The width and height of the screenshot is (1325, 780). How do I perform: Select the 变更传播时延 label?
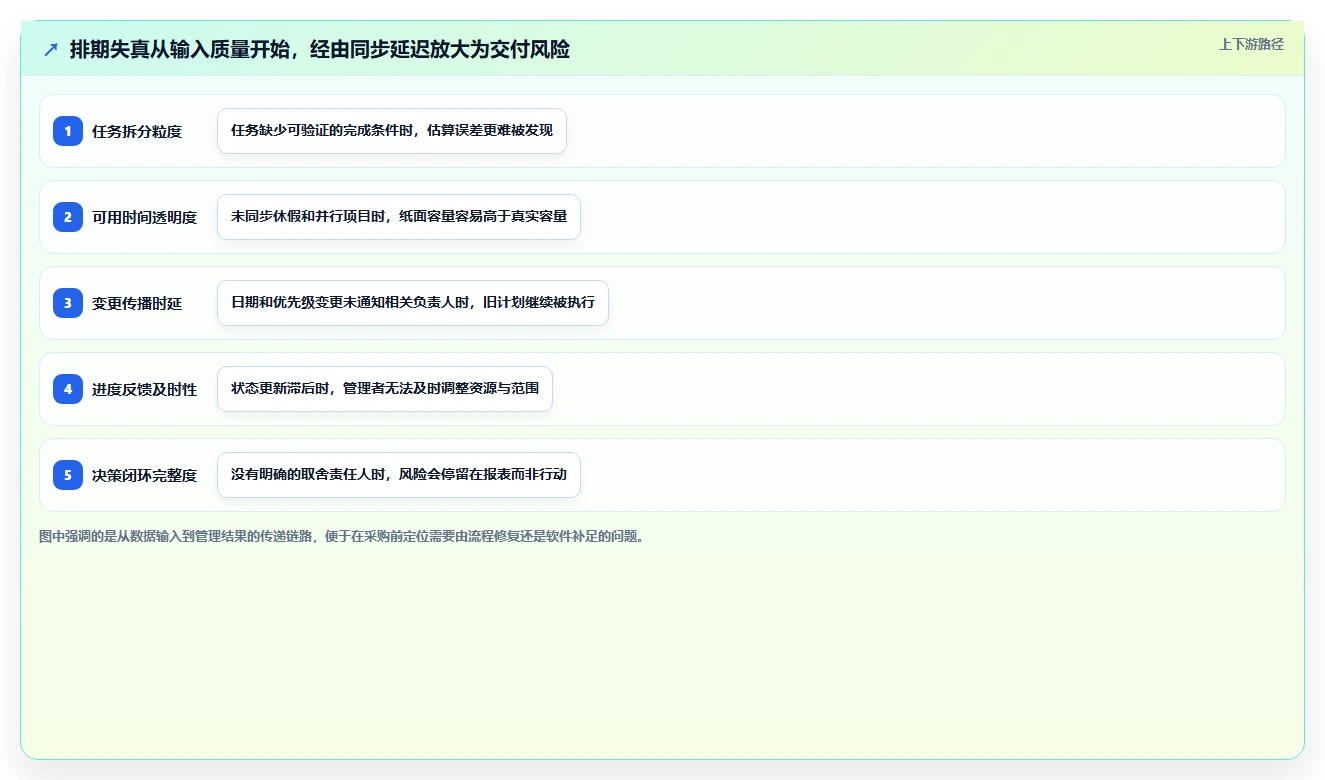click(137, 303)
